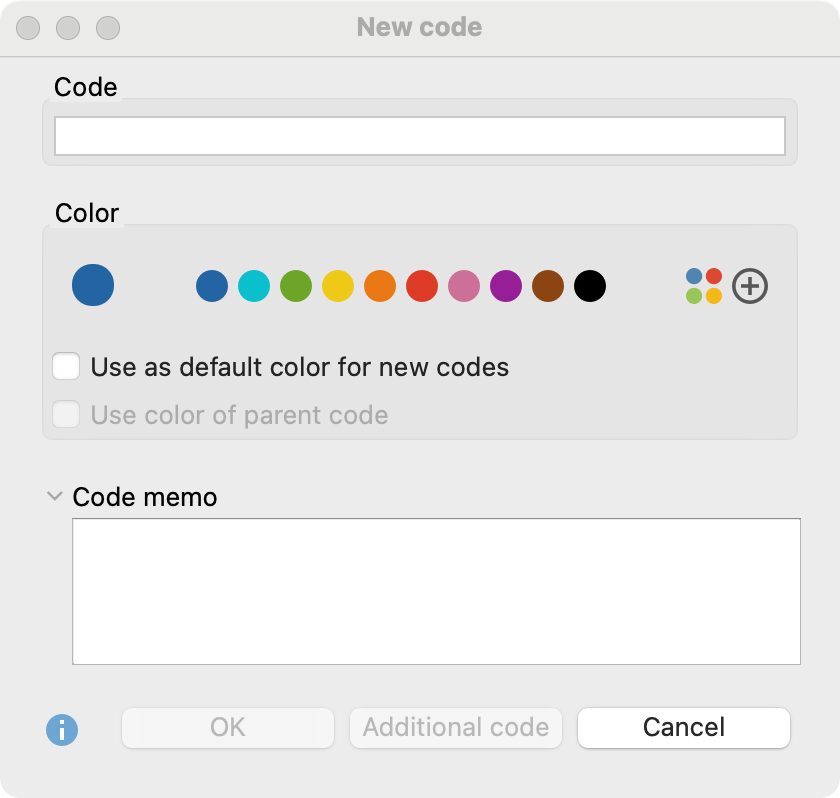The image size is (840, 798).
Task: Click the Cancel button
Action: coord(683,728)
